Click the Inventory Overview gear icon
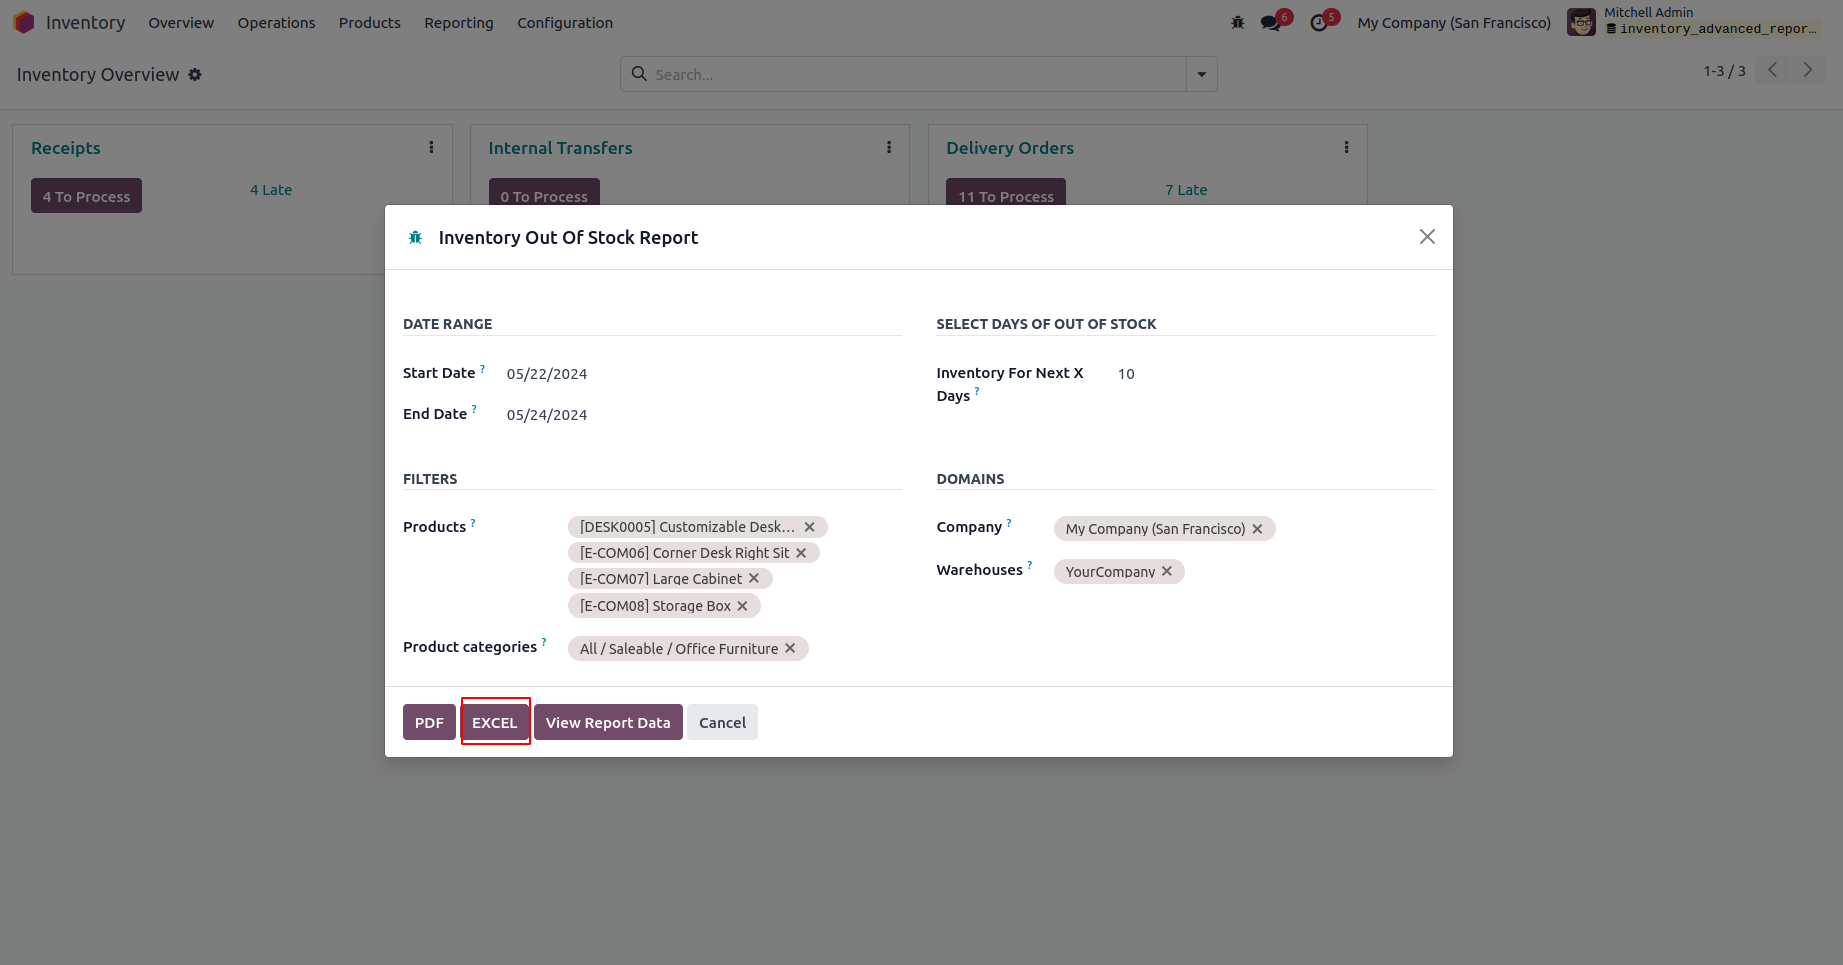Image resolution: width=1843 pixels, height=965 pixels. [195, 75]
